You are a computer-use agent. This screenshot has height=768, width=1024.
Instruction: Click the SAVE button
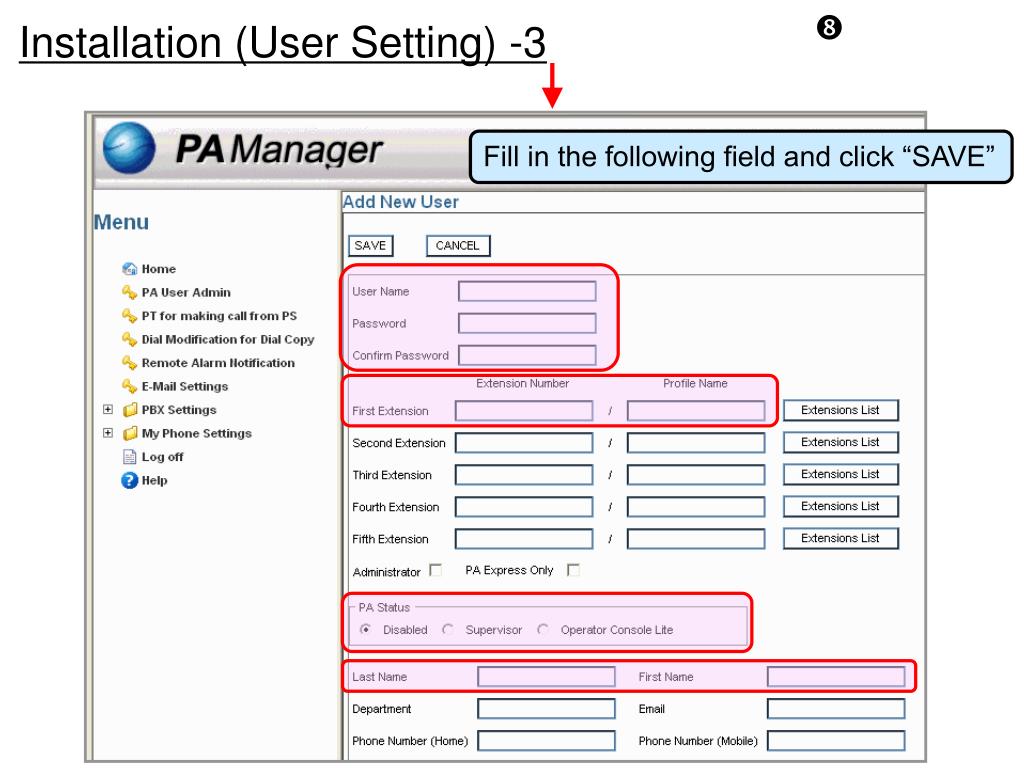coord(370,246)
